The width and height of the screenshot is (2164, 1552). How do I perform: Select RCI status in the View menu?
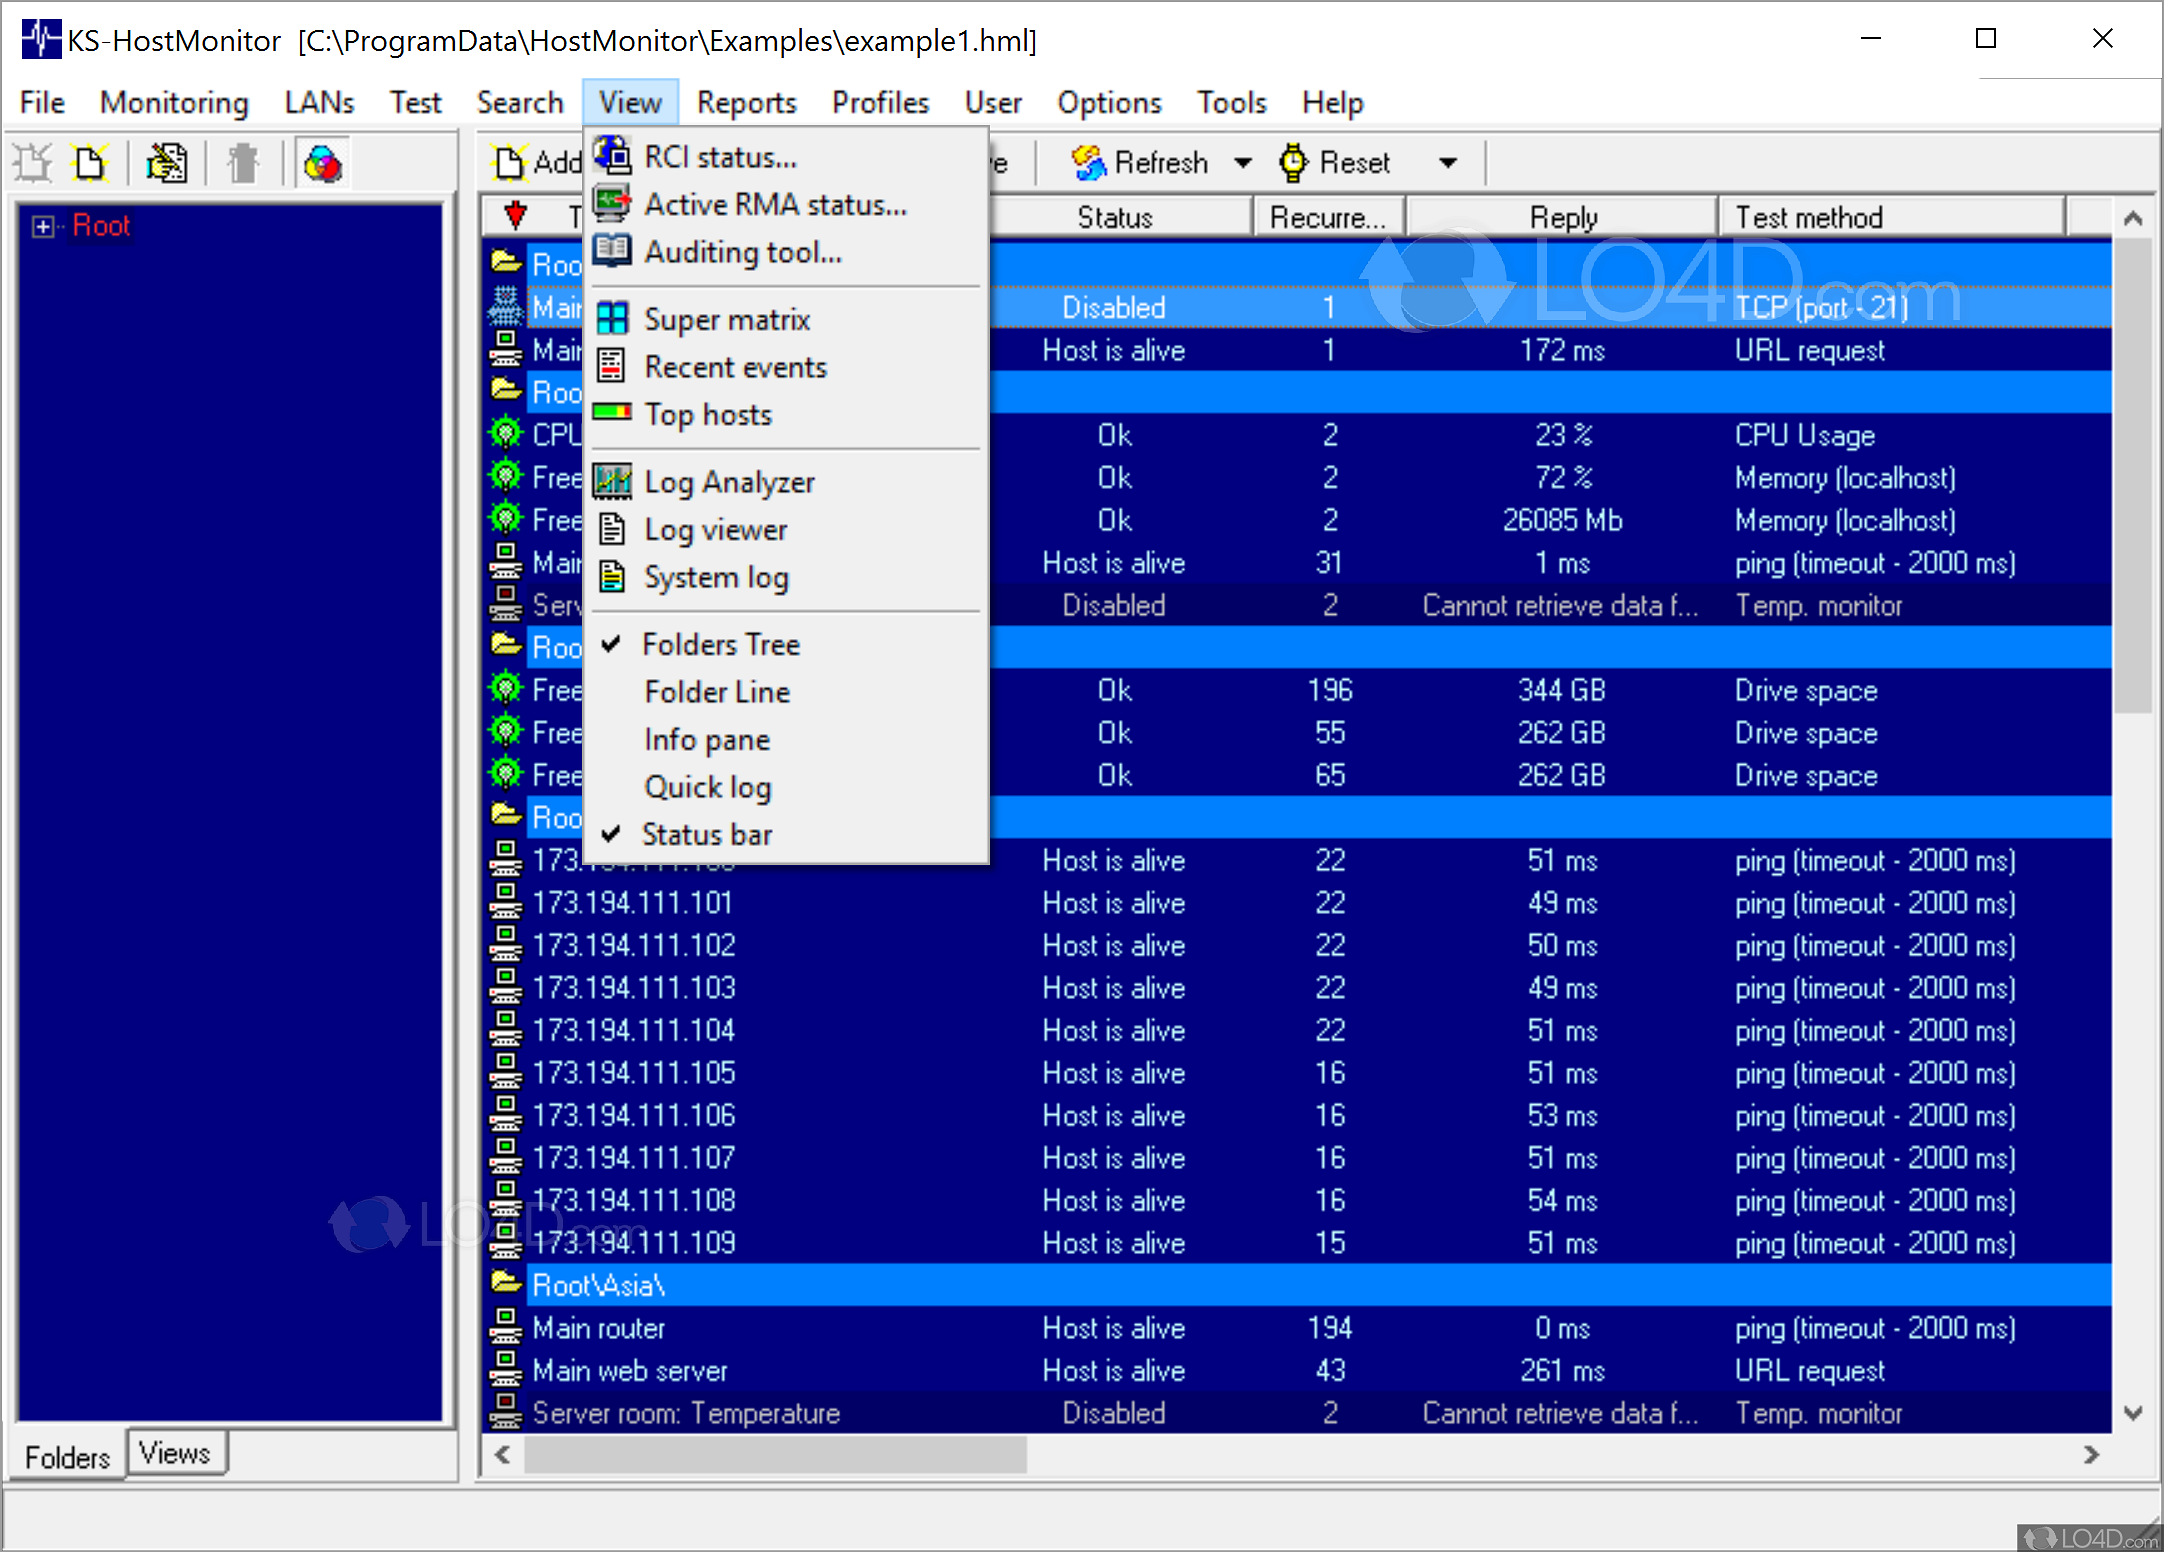pos(720,156)
